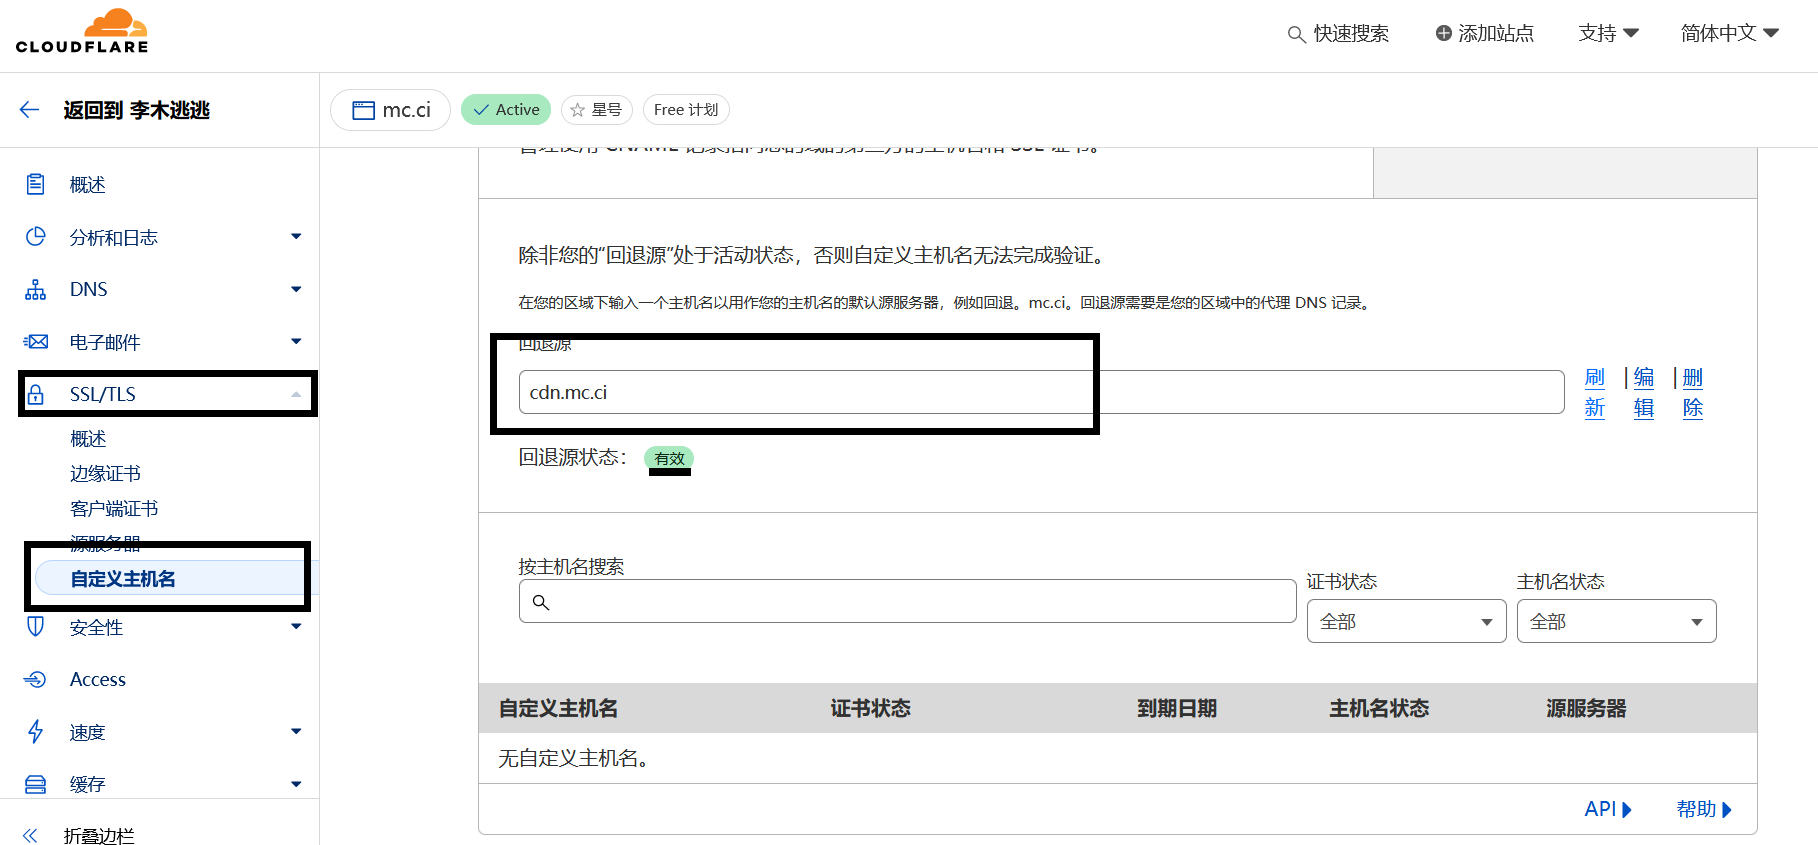Screen dimensions: 1818x845
Task: Open the top 概述 sidebar item
Action: pos(88,184)
